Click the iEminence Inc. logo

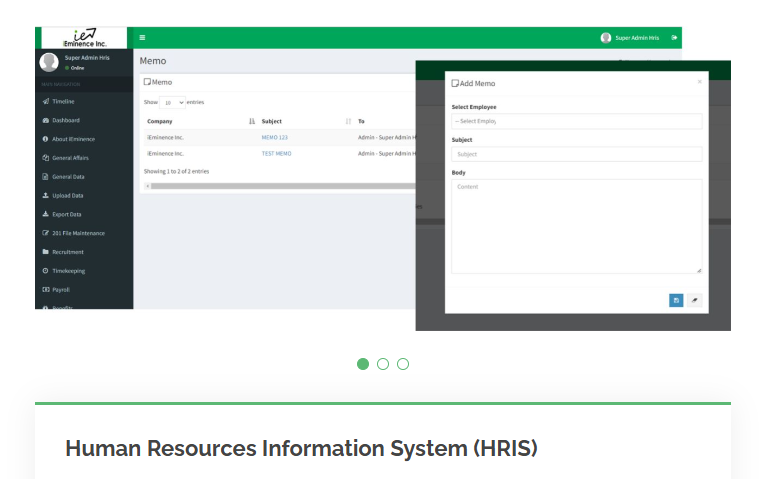click(85, 37)
